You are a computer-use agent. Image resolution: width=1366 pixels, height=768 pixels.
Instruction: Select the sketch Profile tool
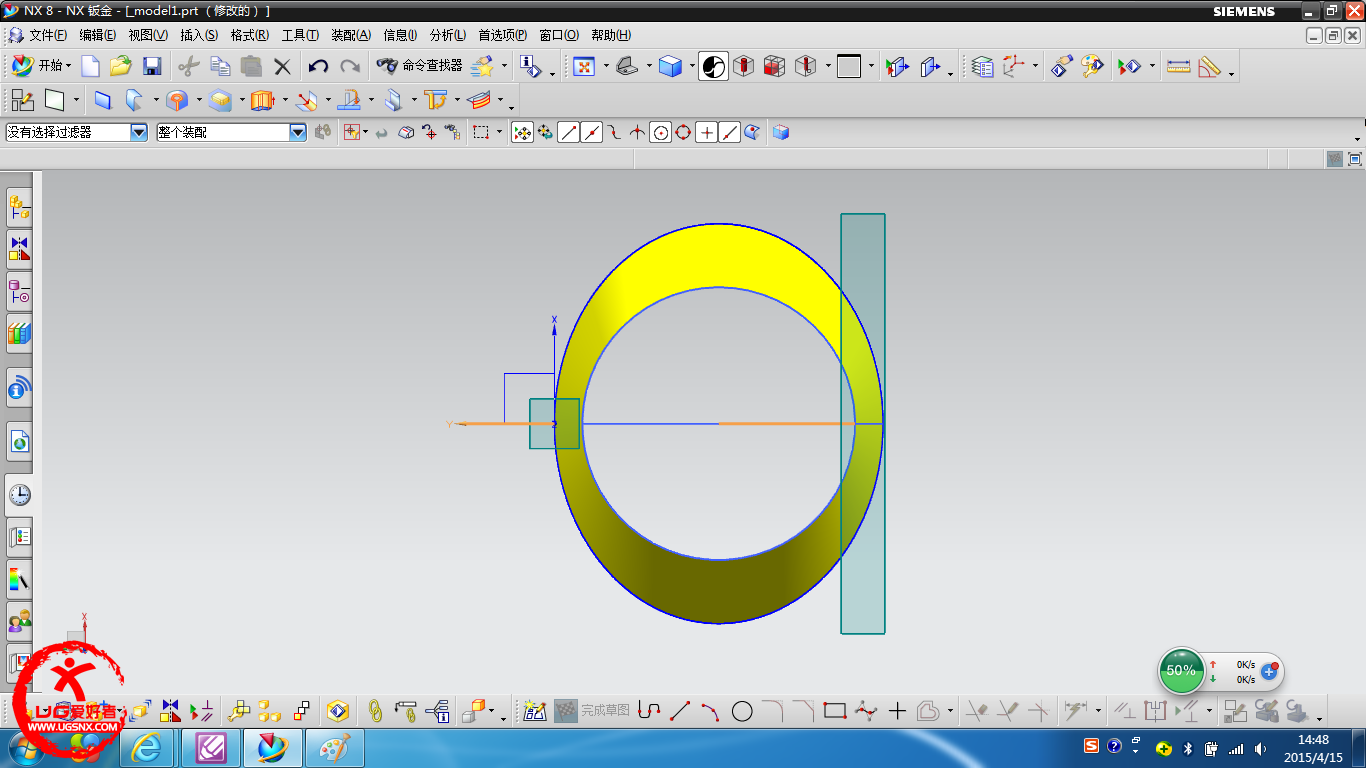tap(649, 711)
